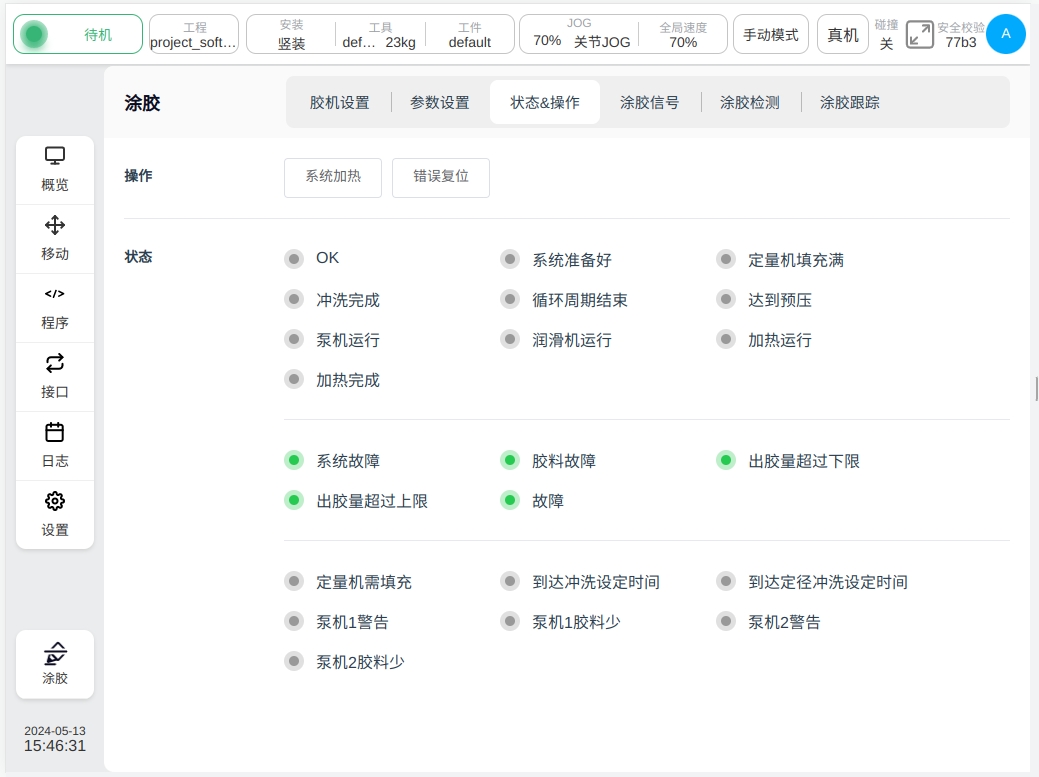Select the 接口 interface icon
The width and height of the screenshot is (1039, 777).
click(55, 364)
